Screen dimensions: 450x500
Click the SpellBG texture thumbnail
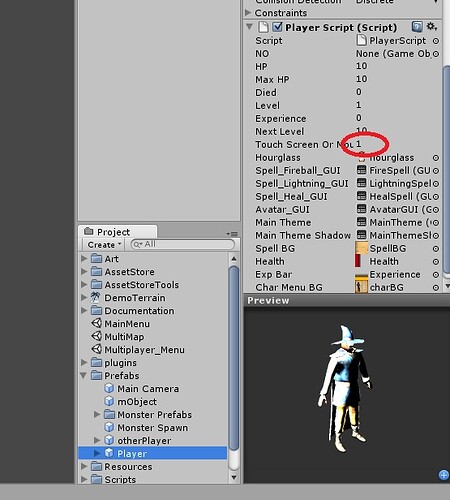[362, 248]
